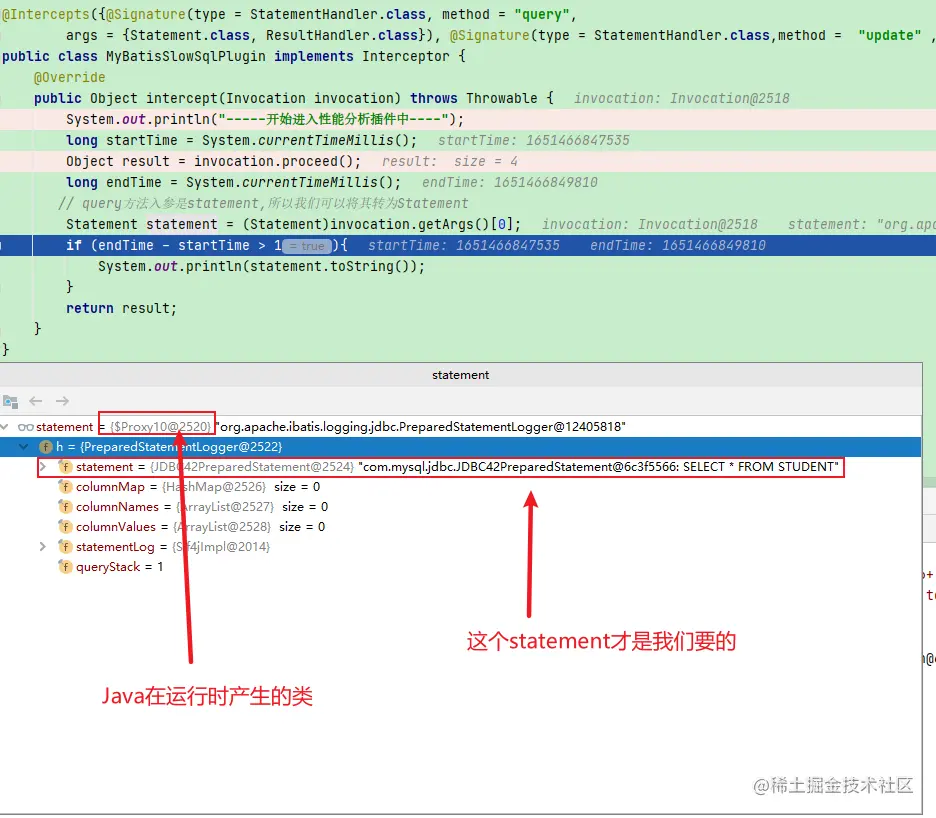Viewport: 936px width, 818px height.
Task: Click the field icon beside queryStack
Action: 65,567
